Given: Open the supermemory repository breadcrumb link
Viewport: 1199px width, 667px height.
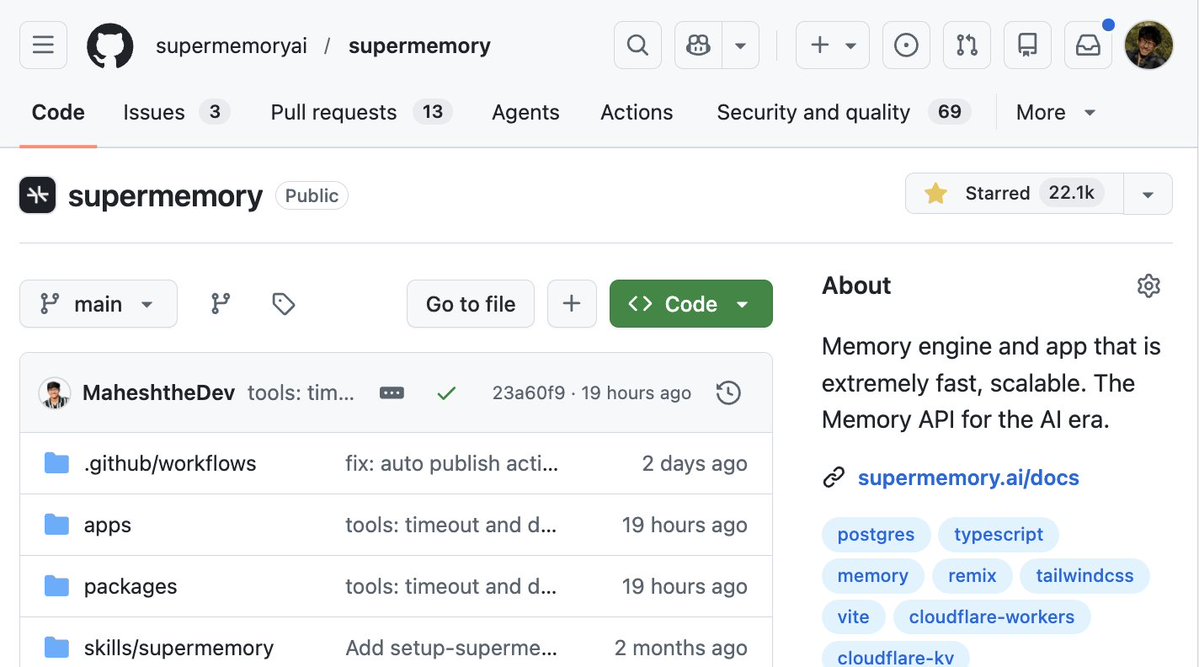Looking at the screenshot, I should pyautogui.click(x=419, y=46).
